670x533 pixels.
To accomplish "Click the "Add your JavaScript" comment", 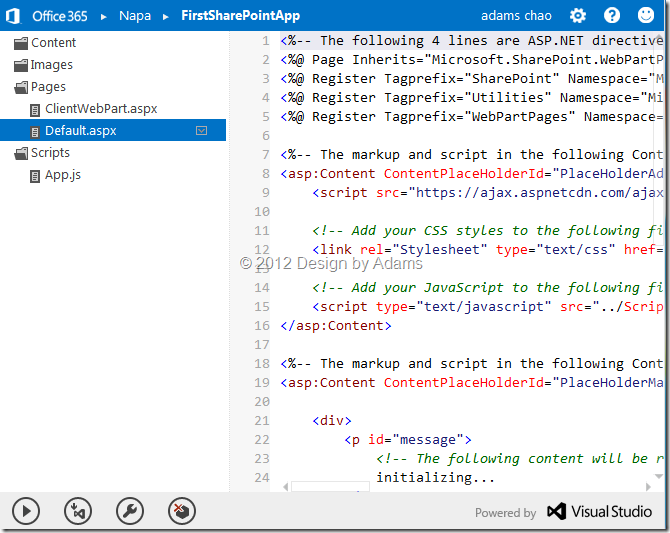I will point(488,288).
